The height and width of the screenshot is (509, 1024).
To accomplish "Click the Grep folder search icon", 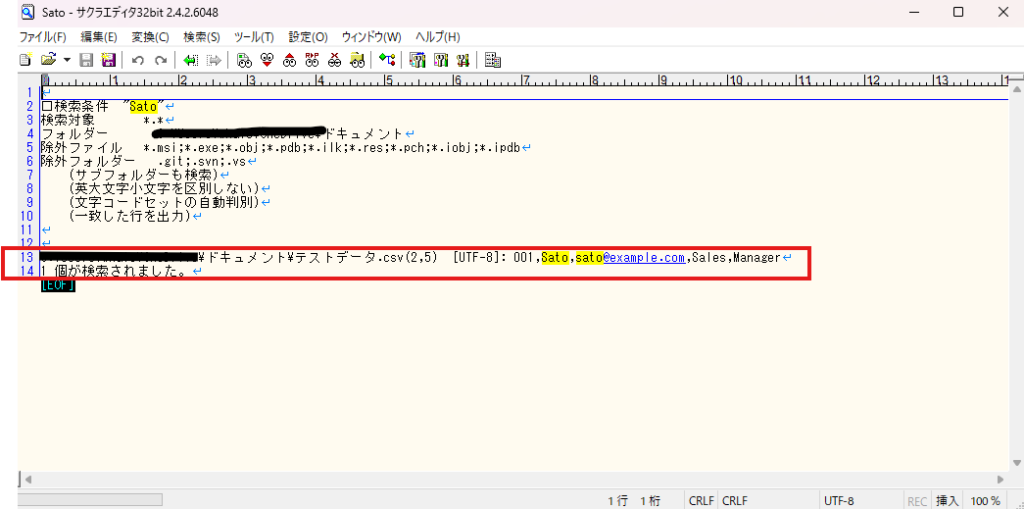I will coord(357,60).
